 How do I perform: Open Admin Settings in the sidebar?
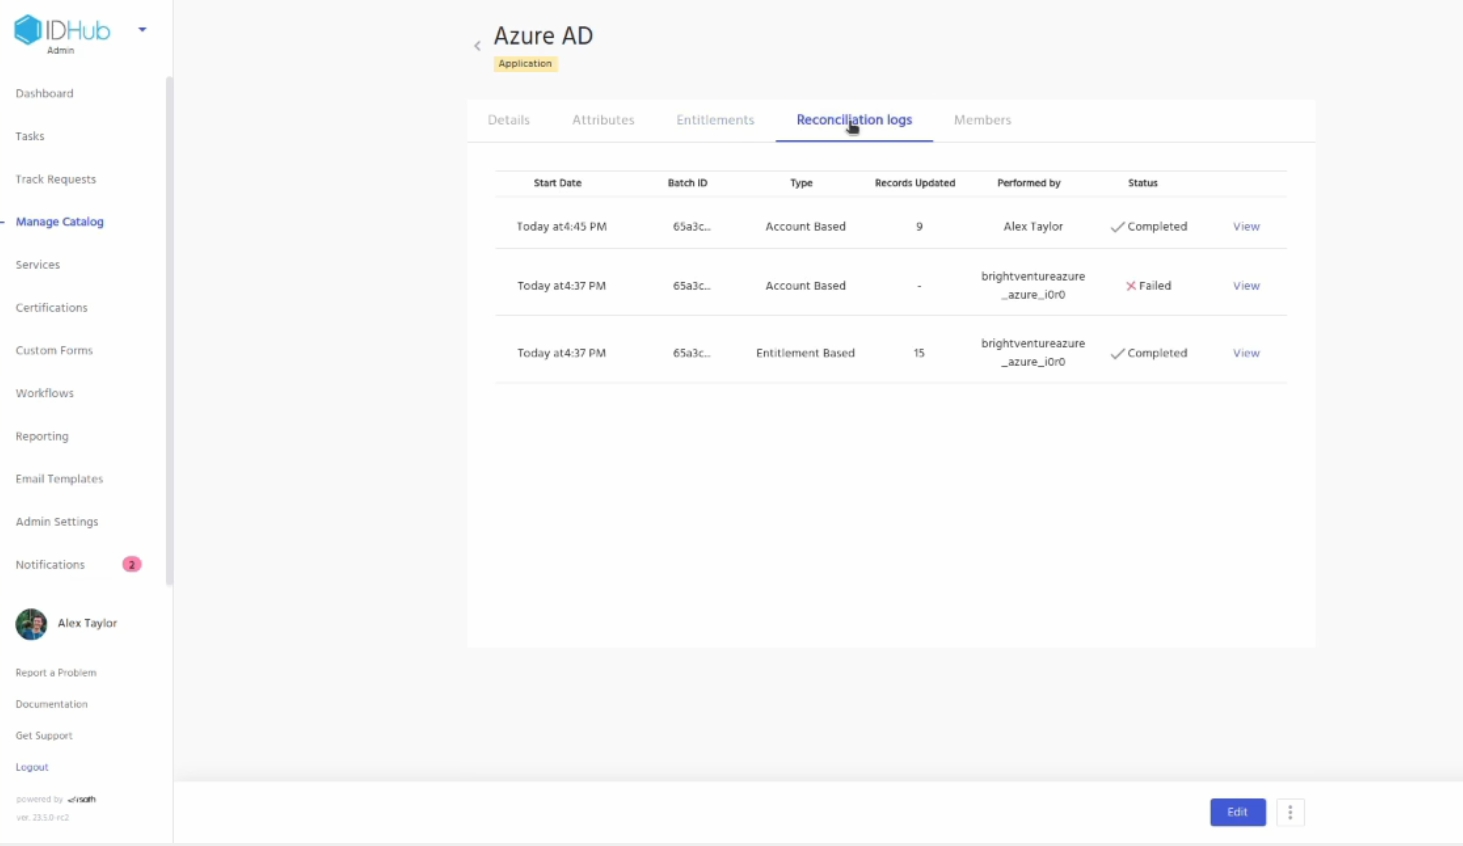pyautogui.click(x=57, y=522)
